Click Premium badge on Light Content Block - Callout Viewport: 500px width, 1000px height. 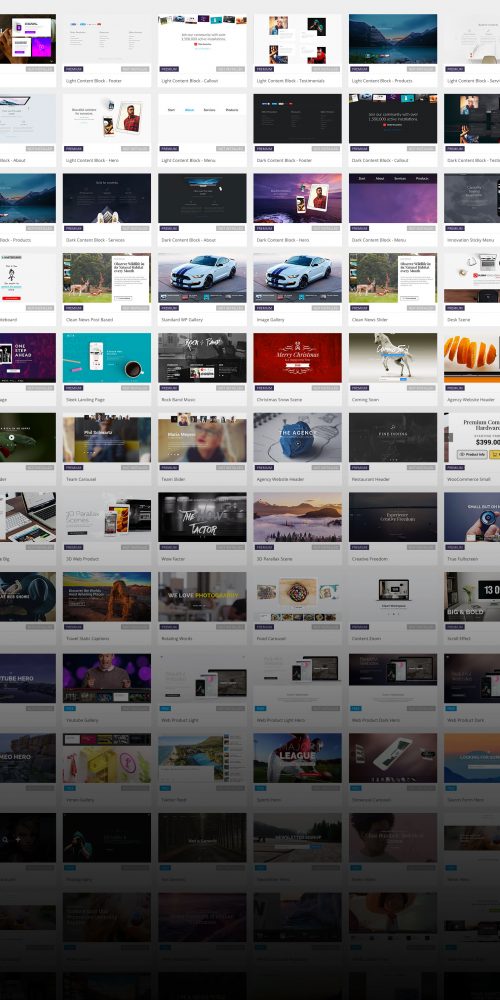click(170, 69)
